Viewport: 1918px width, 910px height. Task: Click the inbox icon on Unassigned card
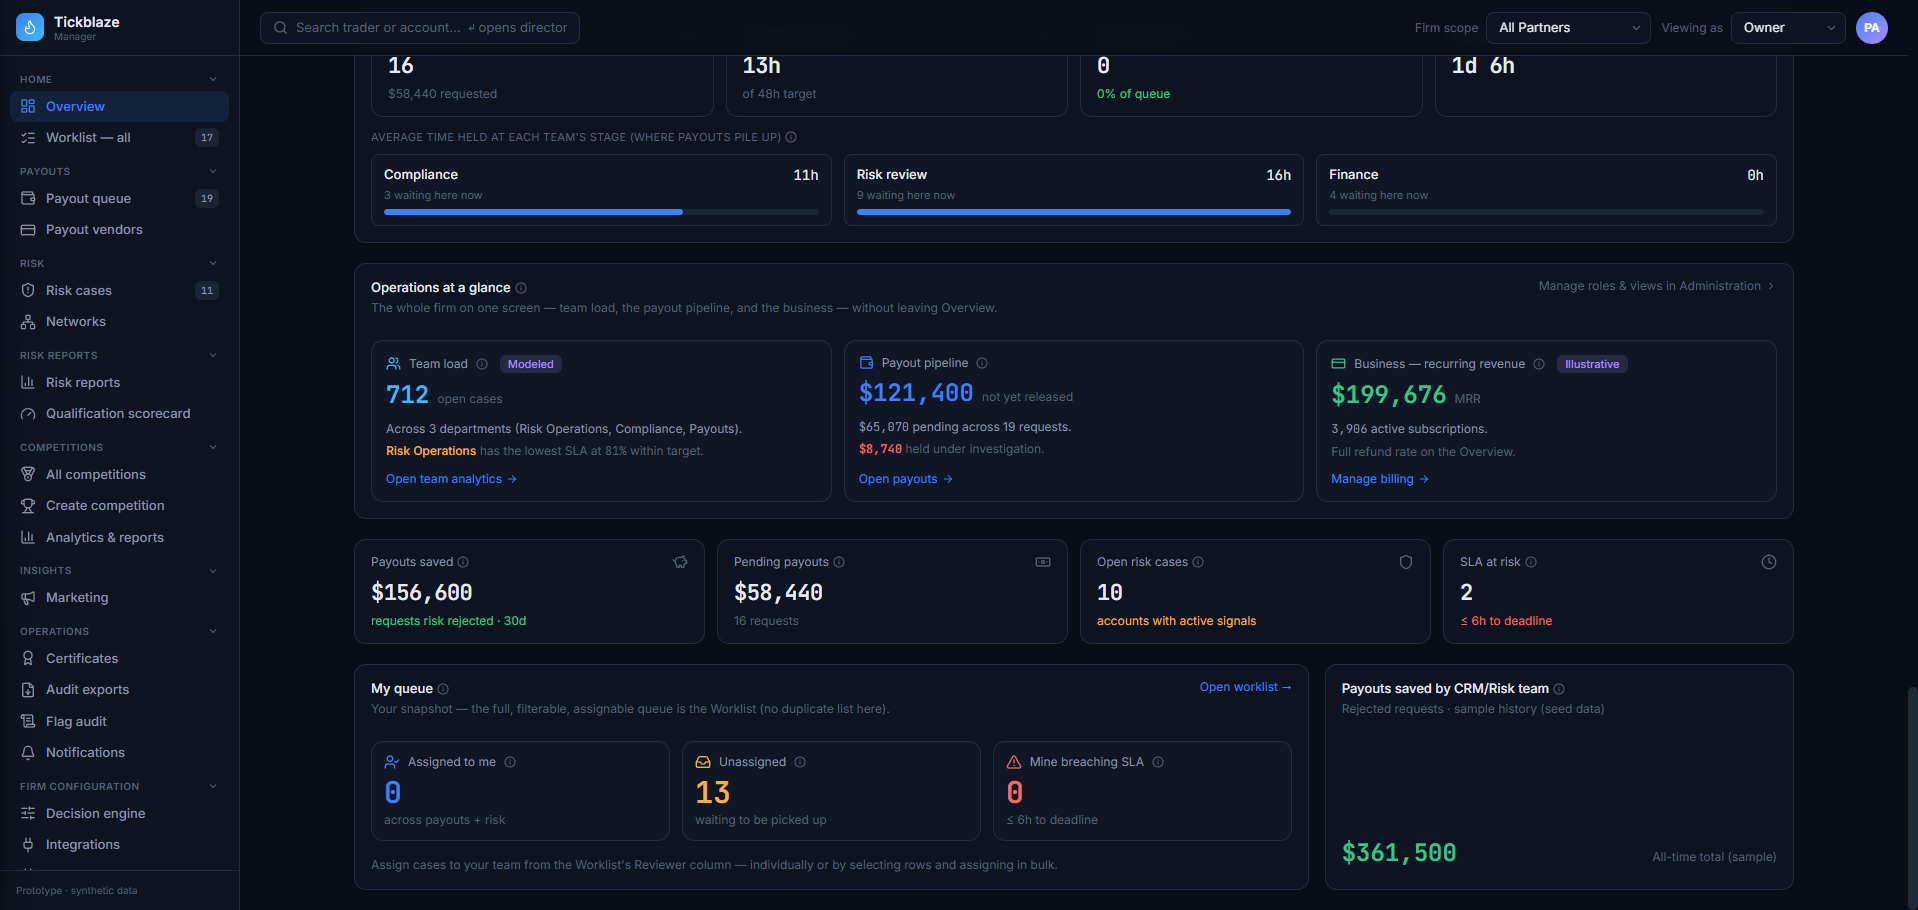pyautogui.click(x=703, y=762)
